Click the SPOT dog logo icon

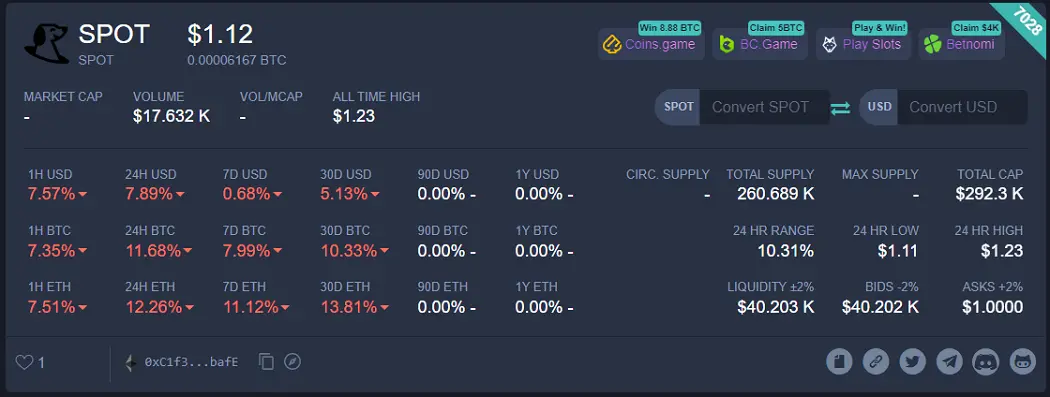pos(47,44)
